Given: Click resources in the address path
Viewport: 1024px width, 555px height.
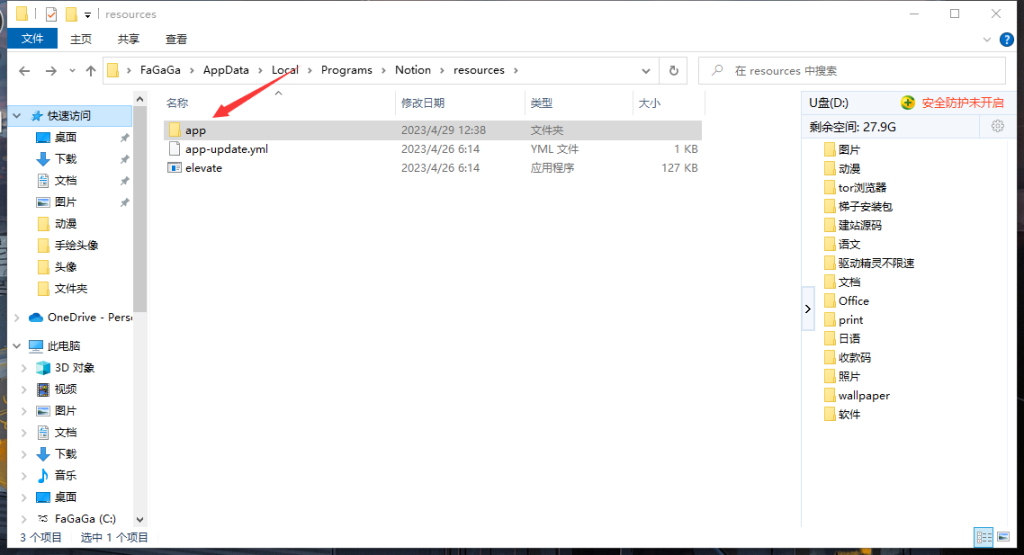Looking at the screenshot, I should pos(479,70).
